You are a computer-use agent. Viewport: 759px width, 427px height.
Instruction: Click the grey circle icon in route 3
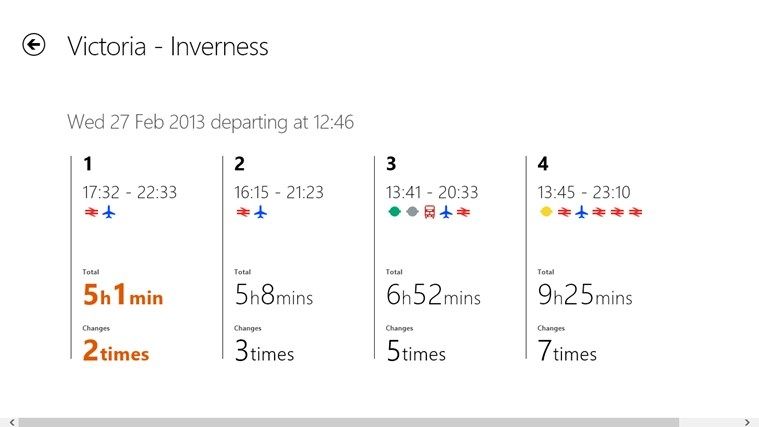[412, 212]
